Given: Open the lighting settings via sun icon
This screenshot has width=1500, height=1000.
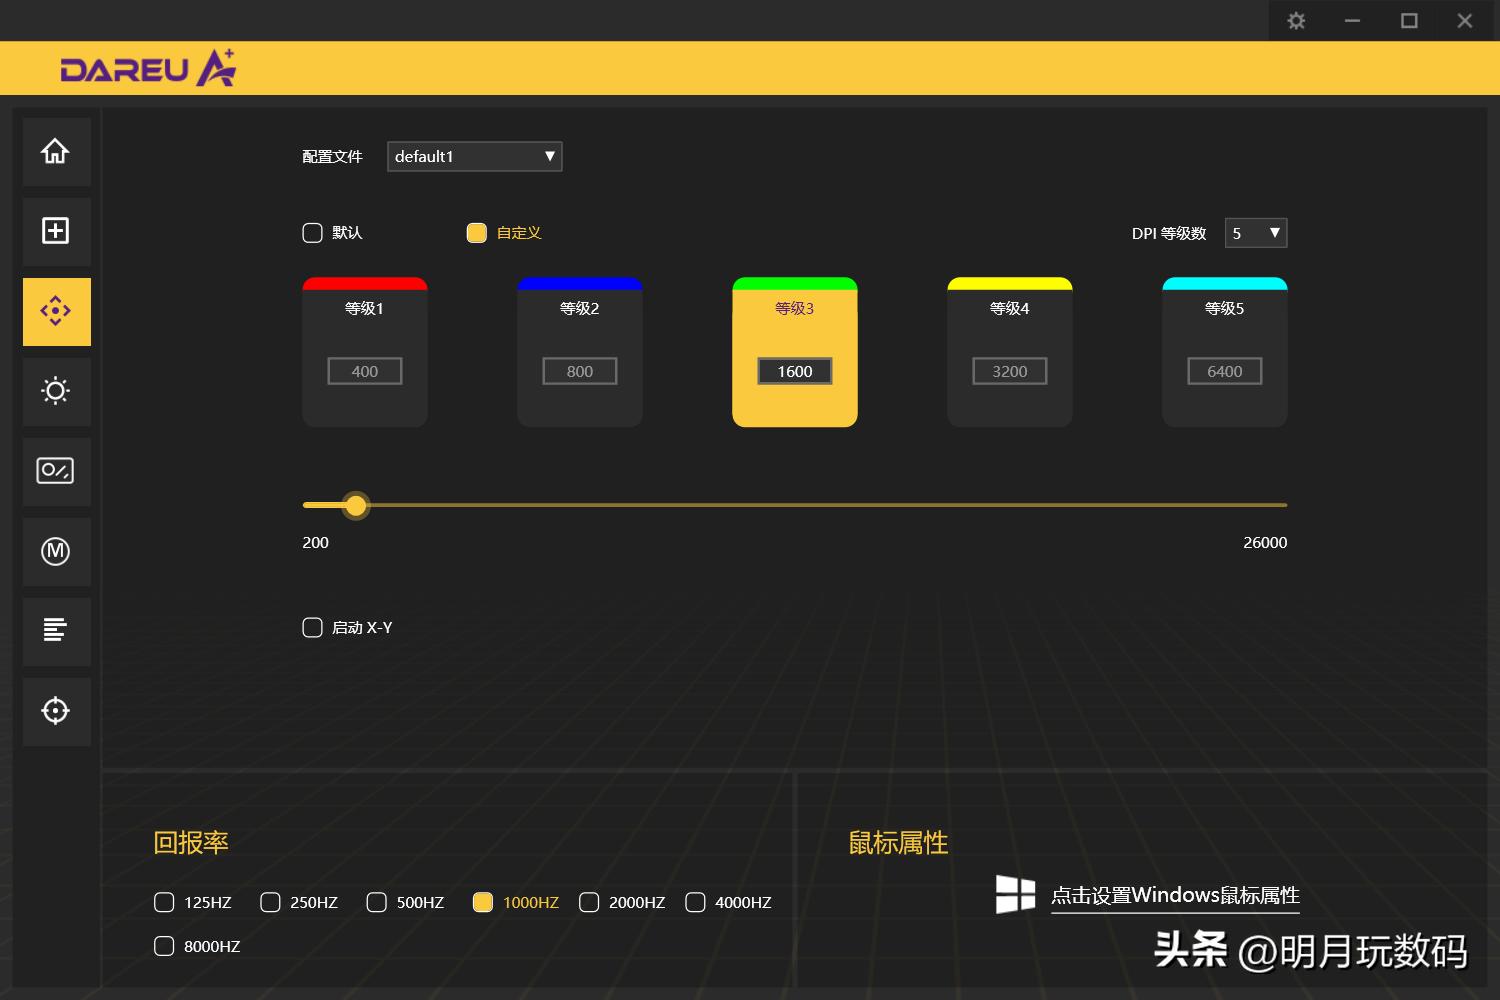Looking at the screenshot, I should point(56,391).
